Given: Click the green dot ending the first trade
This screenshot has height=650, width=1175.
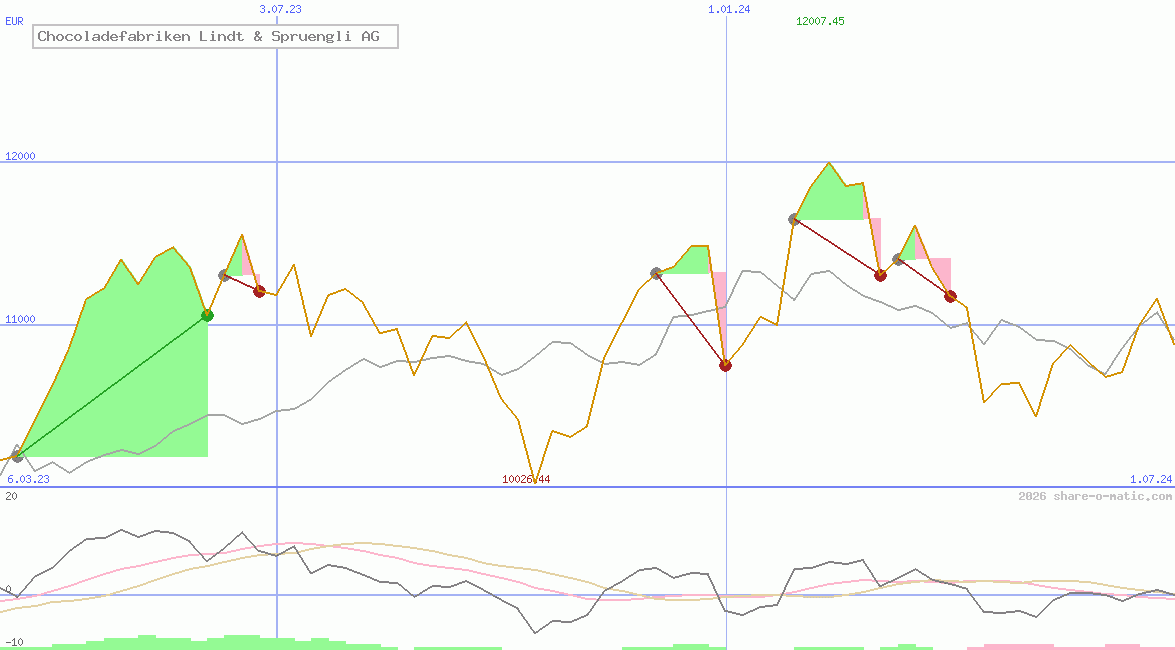Looking at the screenshot, I should pos(207,315).
